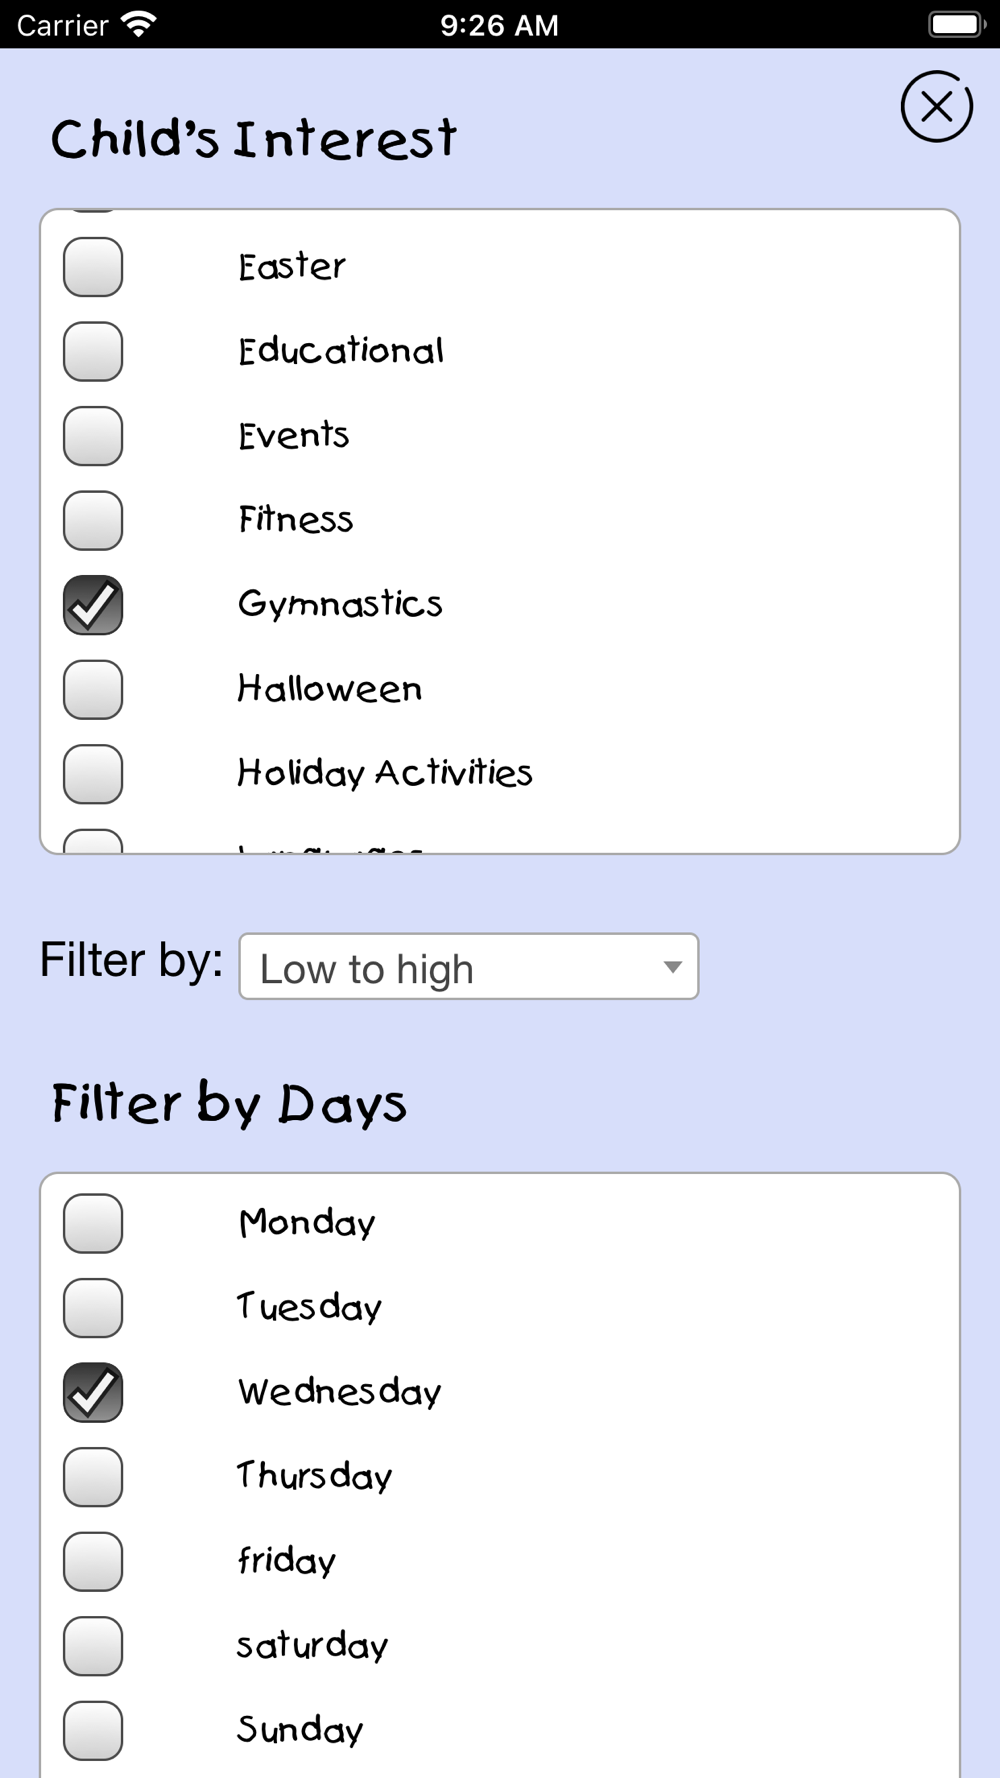Uncheck the Gymnastics checkbox
Viewport: 1000px width, 1778px height.
[x=93, y=605]
